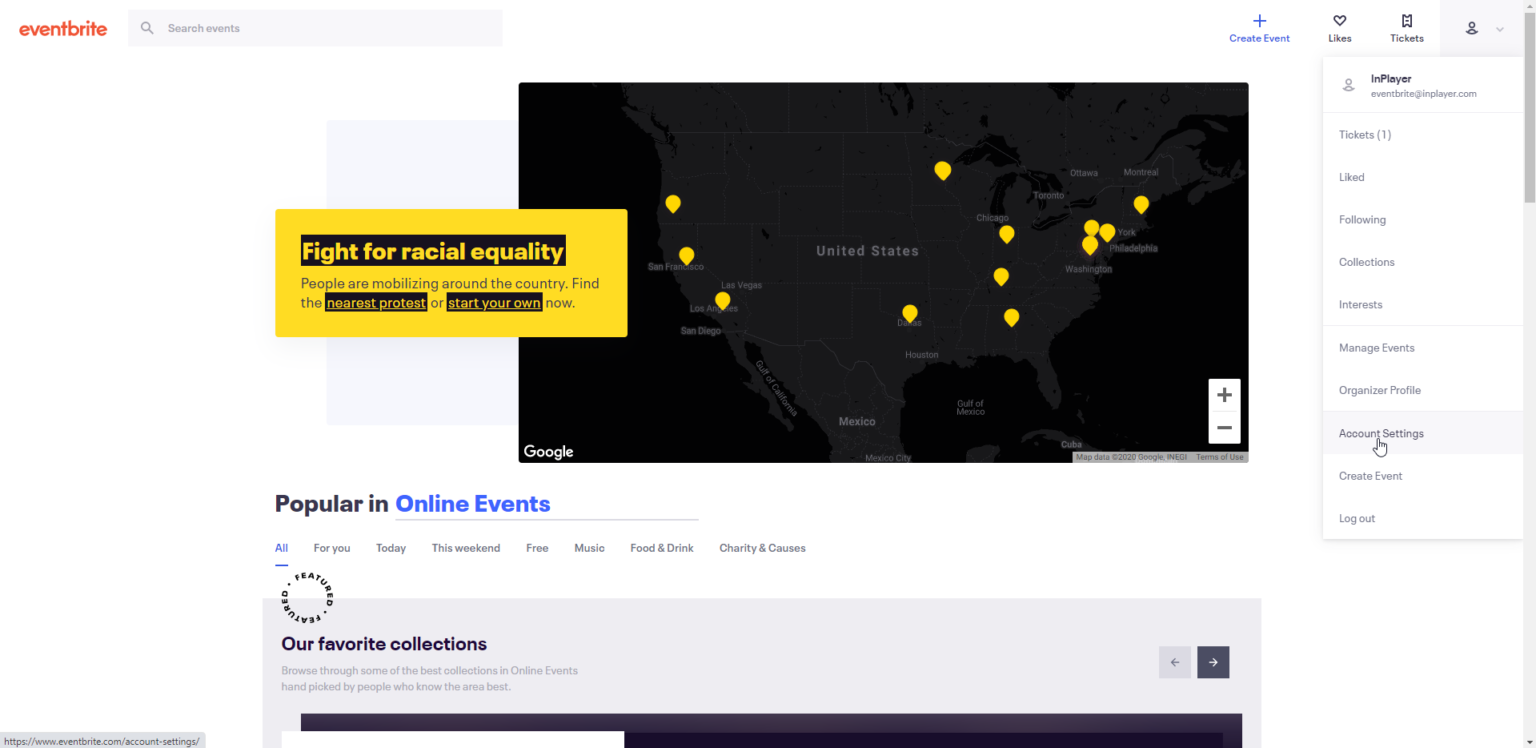Zoom out on the map with minus button

point(1224,427)
